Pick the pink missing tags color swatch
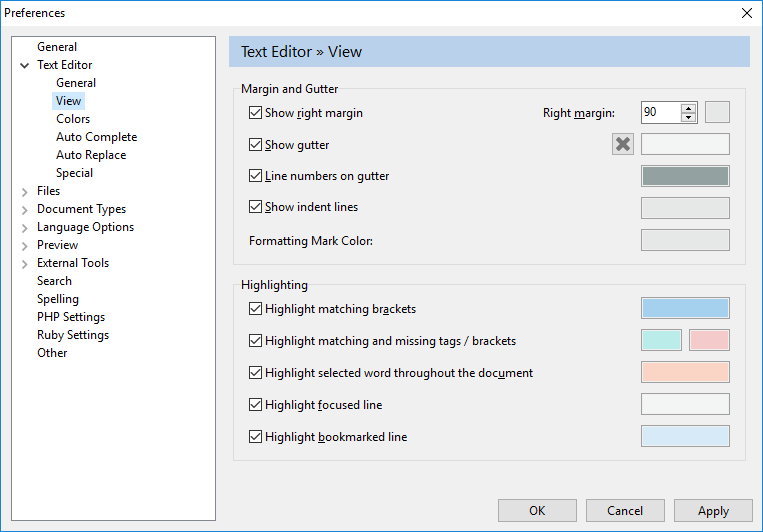The image size is (763, 532). click(x=709, y=340)
